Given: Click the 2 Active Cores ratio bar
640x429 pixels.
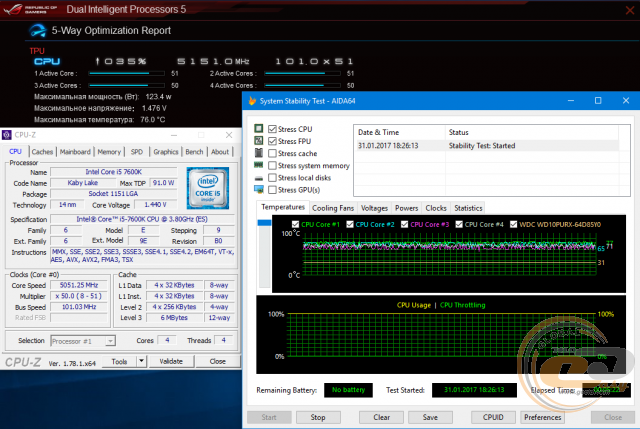Looking at the screenshot, I should (x=302, y=73).
